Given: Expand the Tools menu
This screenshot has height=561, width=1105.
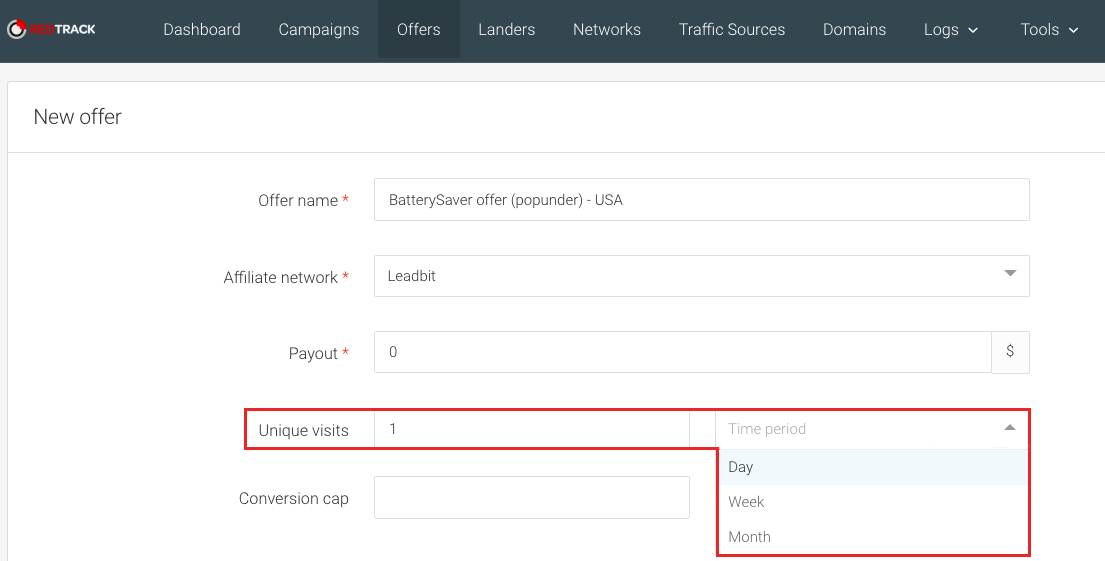Looking at the screenshot, I should pyautogui.click(x=1049, y=29).
